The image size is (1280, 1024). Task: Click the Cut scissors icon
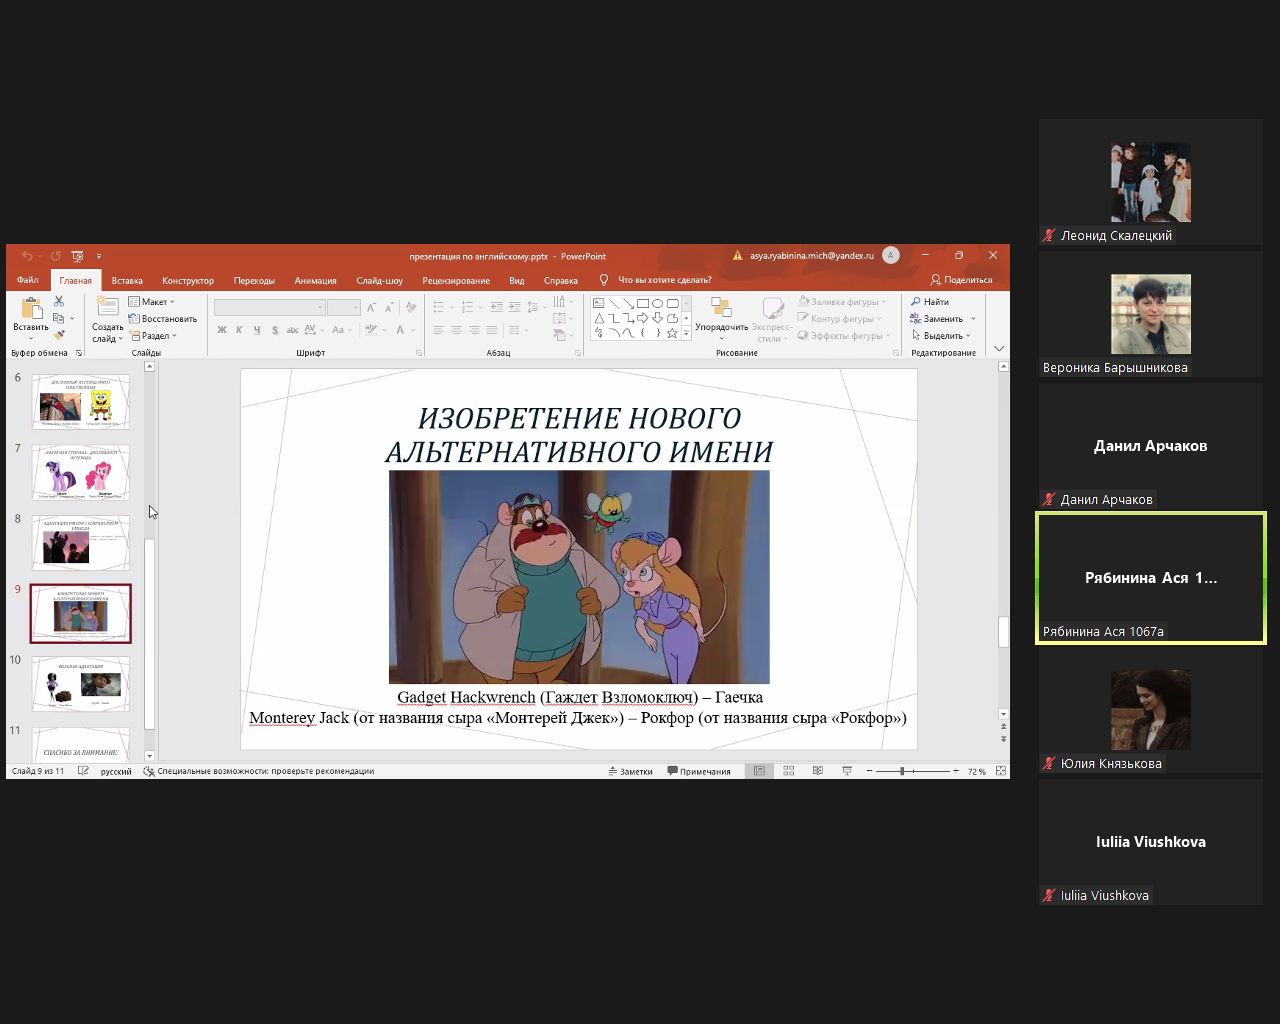point(59,301)
